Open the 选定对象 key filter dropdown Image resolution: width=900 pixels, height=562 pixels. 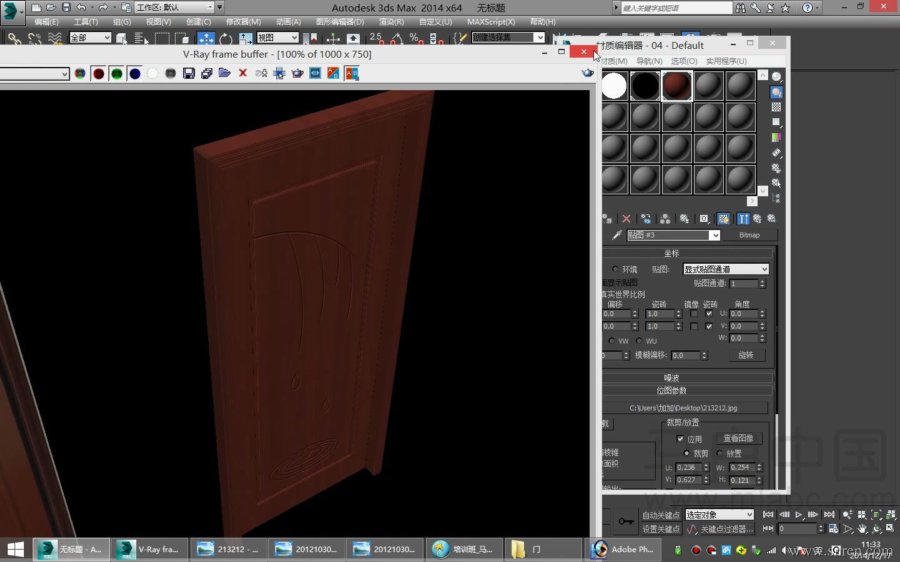click(x=719, y=515)
